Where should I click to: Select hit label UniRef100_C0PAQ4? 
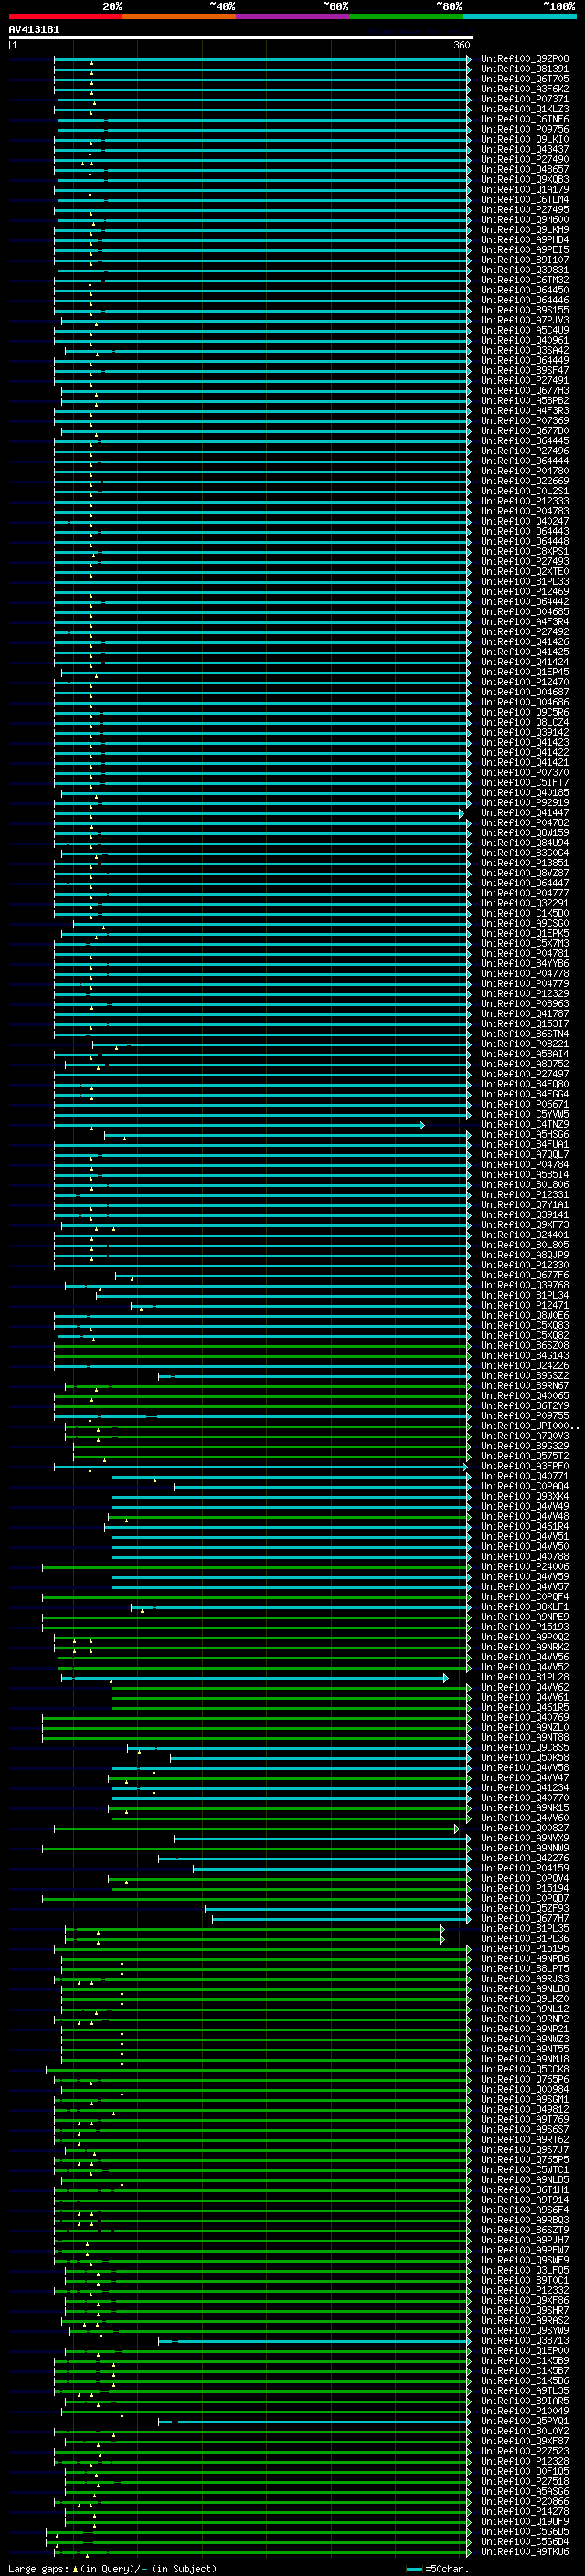click(525, 1486)
